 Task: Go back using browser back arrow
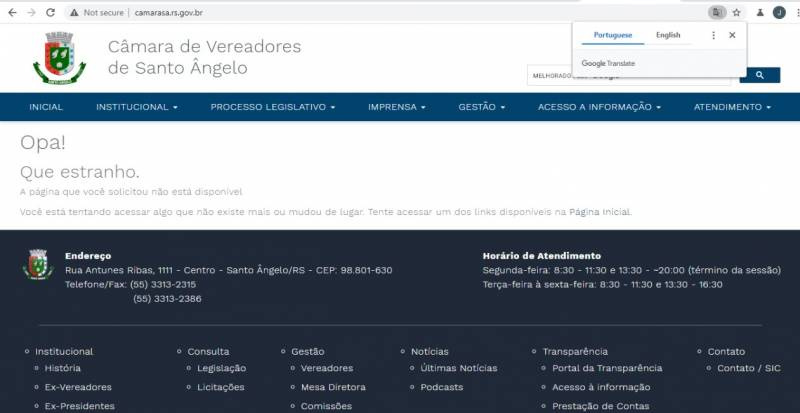12,13
